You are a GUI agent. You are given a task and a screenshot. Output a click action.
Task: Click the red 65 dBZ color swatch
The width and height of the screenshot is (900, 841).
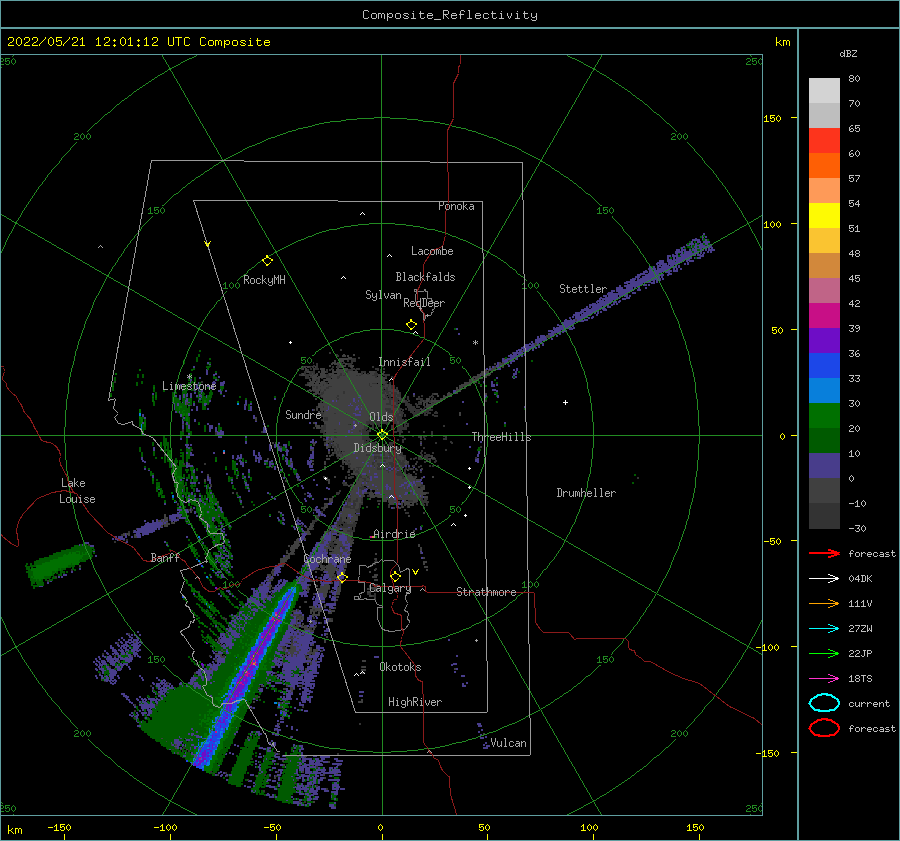click(824, 141)
